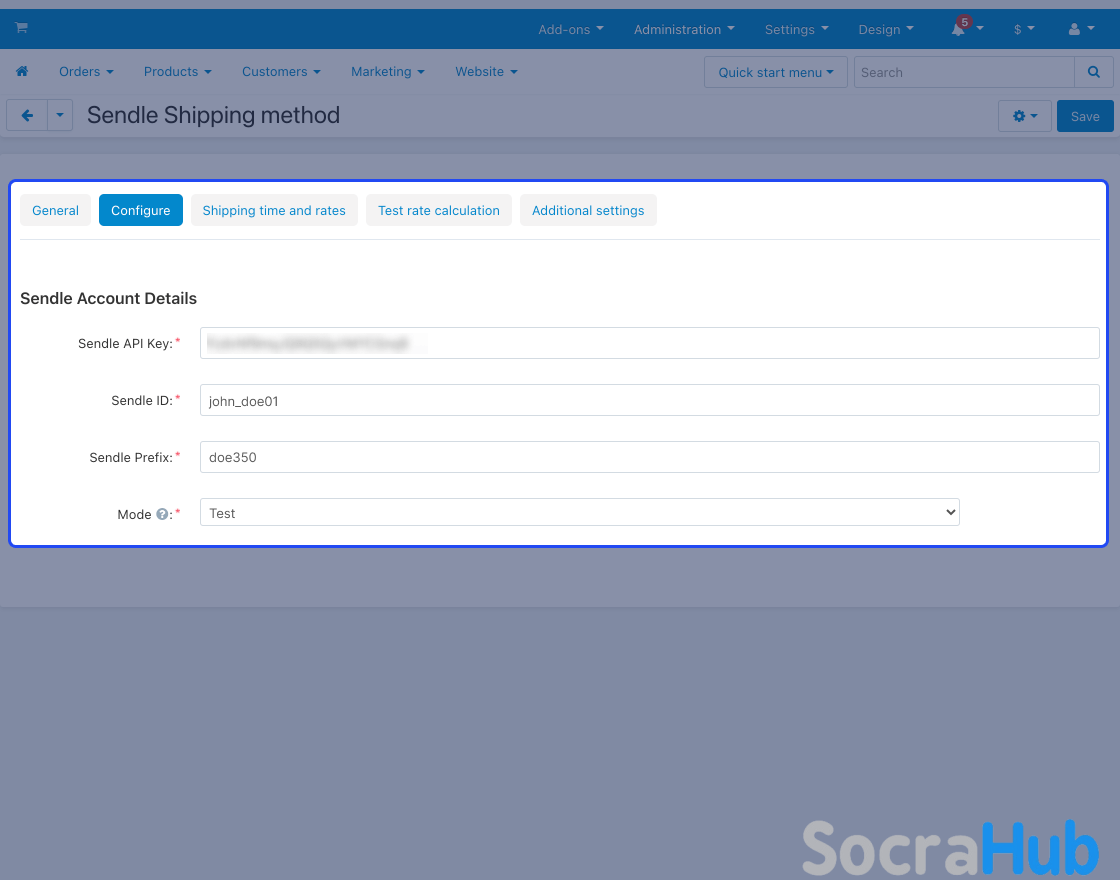
Task: Open the Quick start menu dropdown
Action: coord(775,72)
